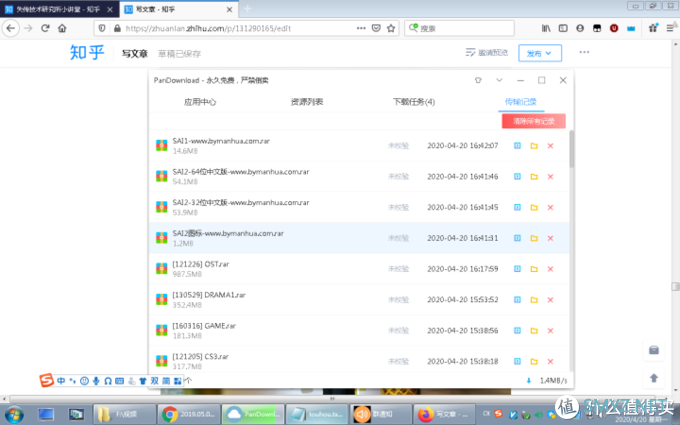
Task: Click Zhihu scroll-to-top arrow button
Action: coord(654,378)
